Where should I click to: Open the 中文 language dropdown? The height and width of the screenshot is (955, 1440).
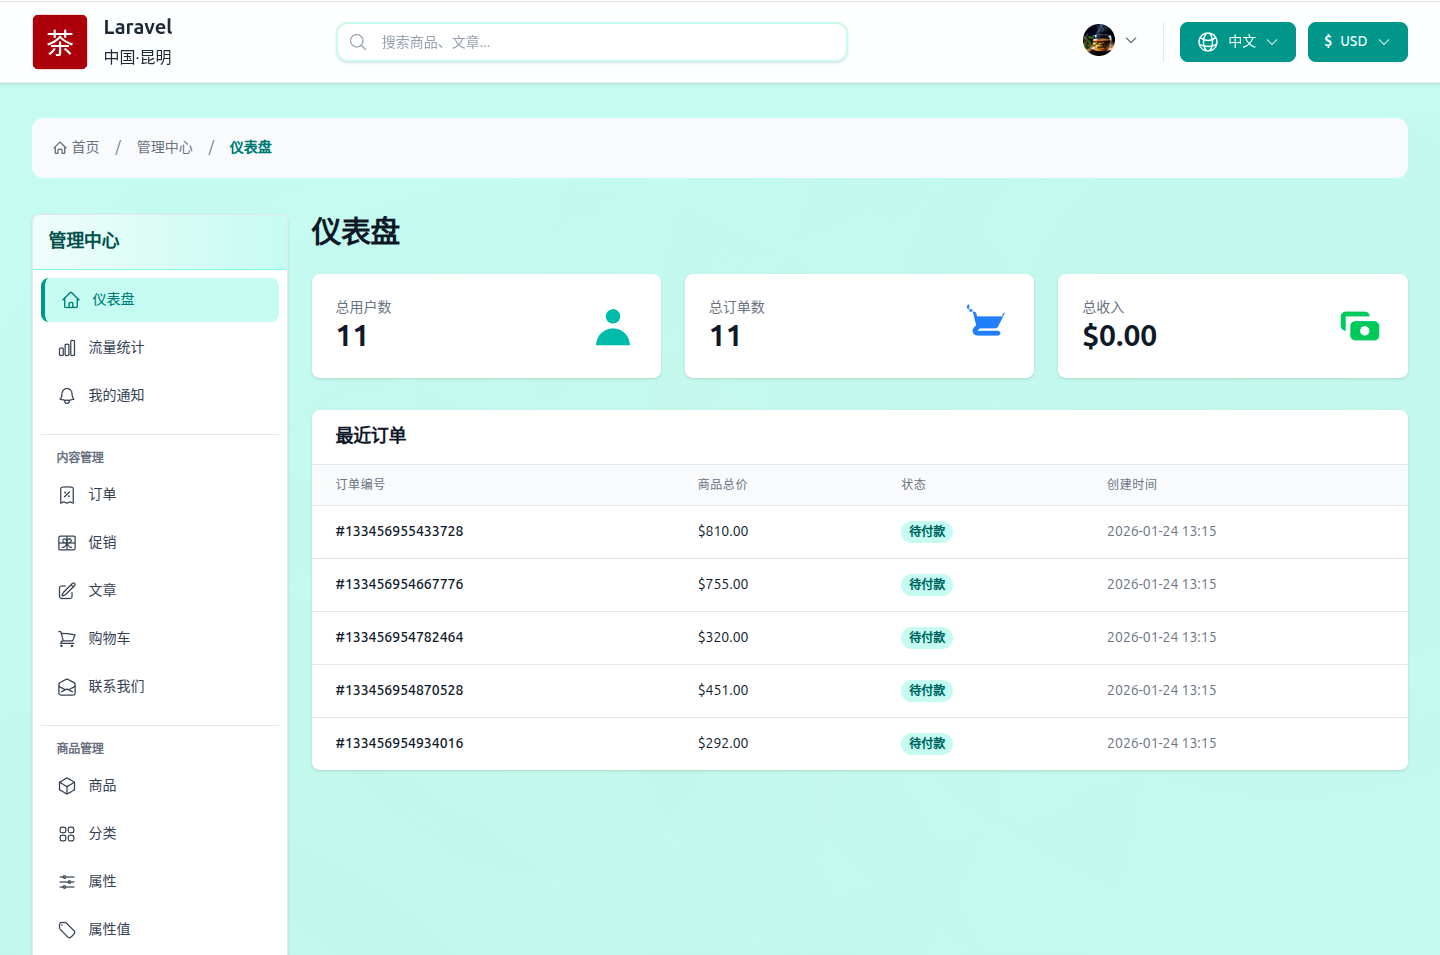tap(1237, 41)
